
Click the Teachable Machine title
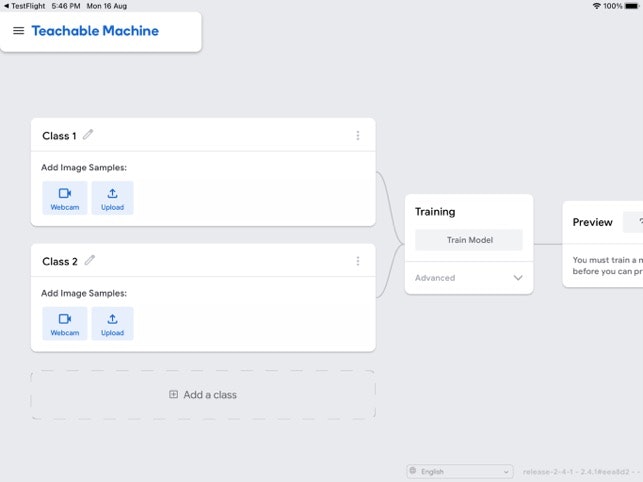click(95, 31)
